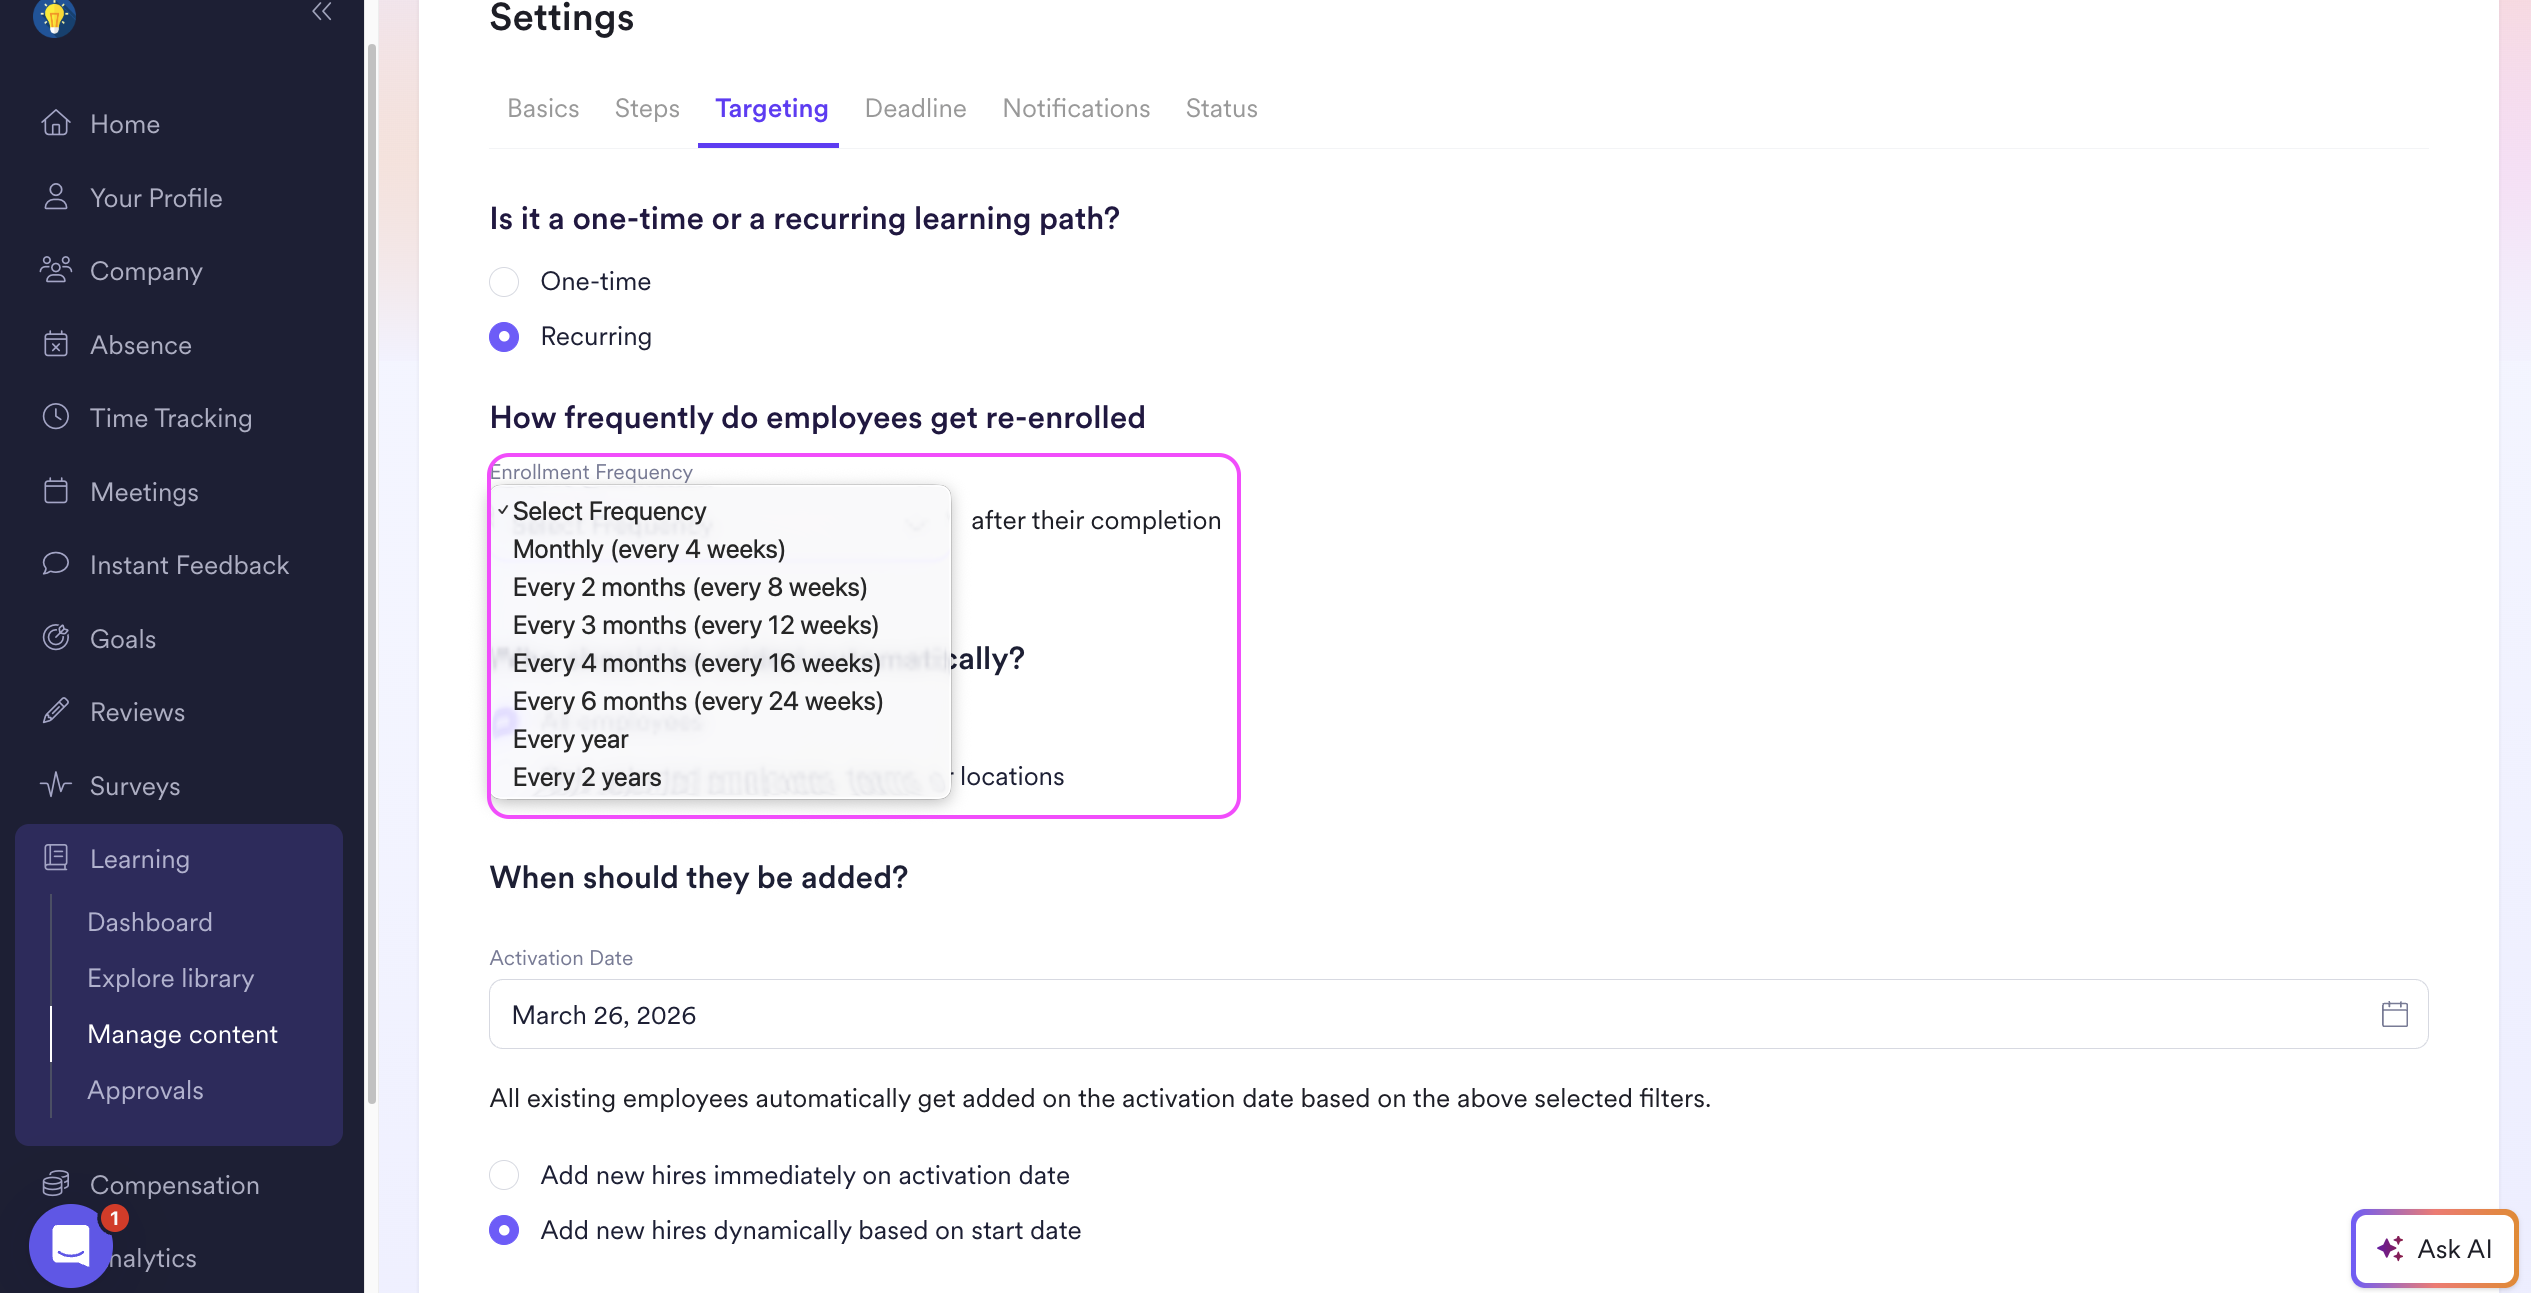Image resolution: width=2531 pixels, height=1293 pixels.
Task: Open Absence via its calendar icon
Action: 56,344
